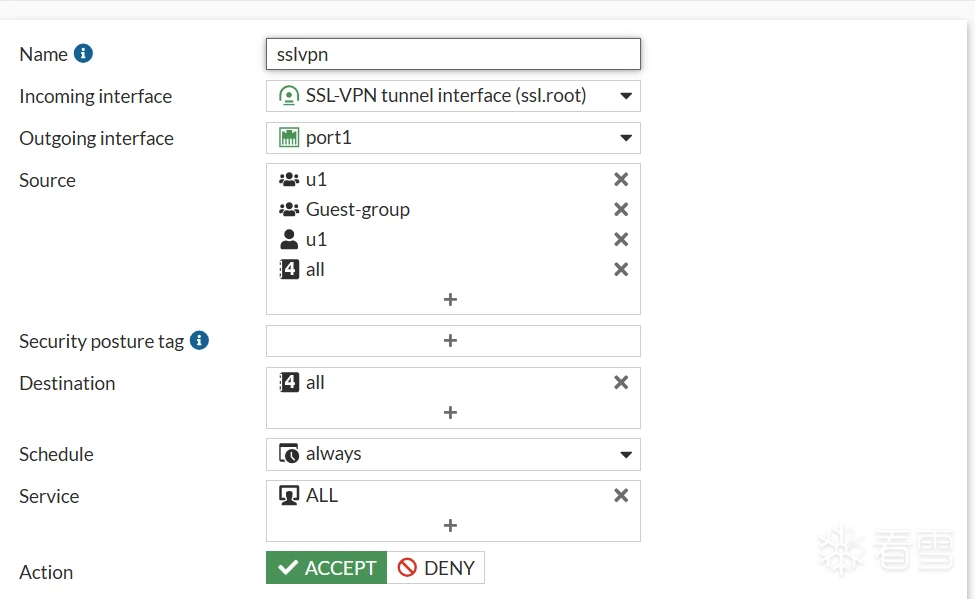Select the ACCEPT action
The width and height of the screenshot is (975, 599).
[x=326, y=567]
